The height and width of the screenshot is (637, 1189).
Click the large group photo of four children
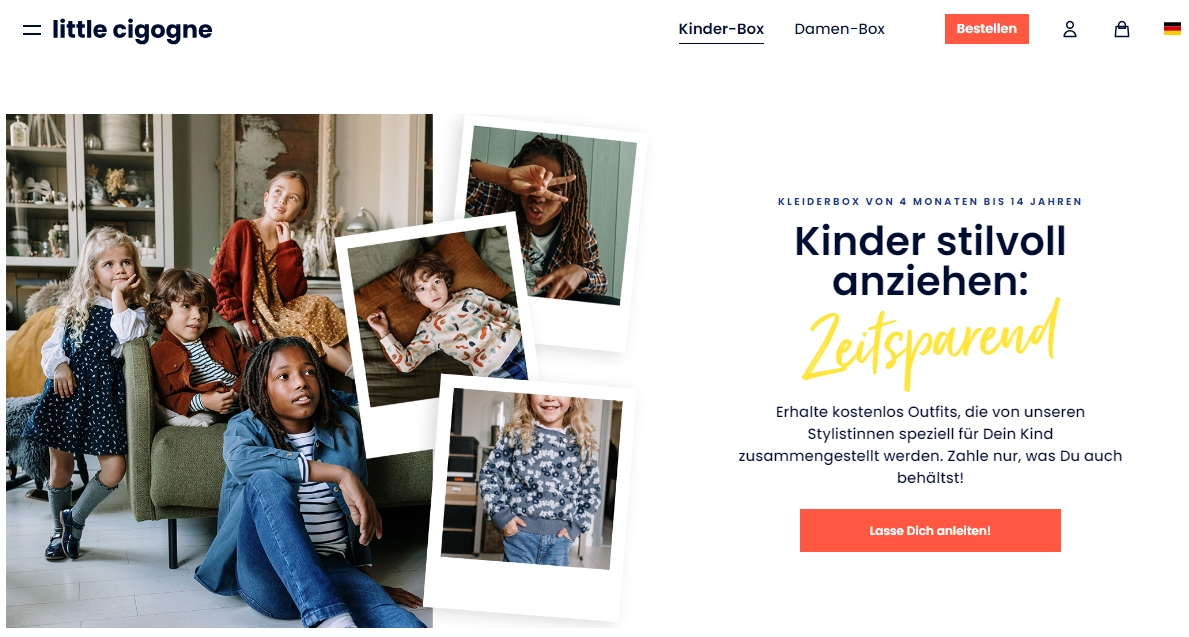(219, 371)
